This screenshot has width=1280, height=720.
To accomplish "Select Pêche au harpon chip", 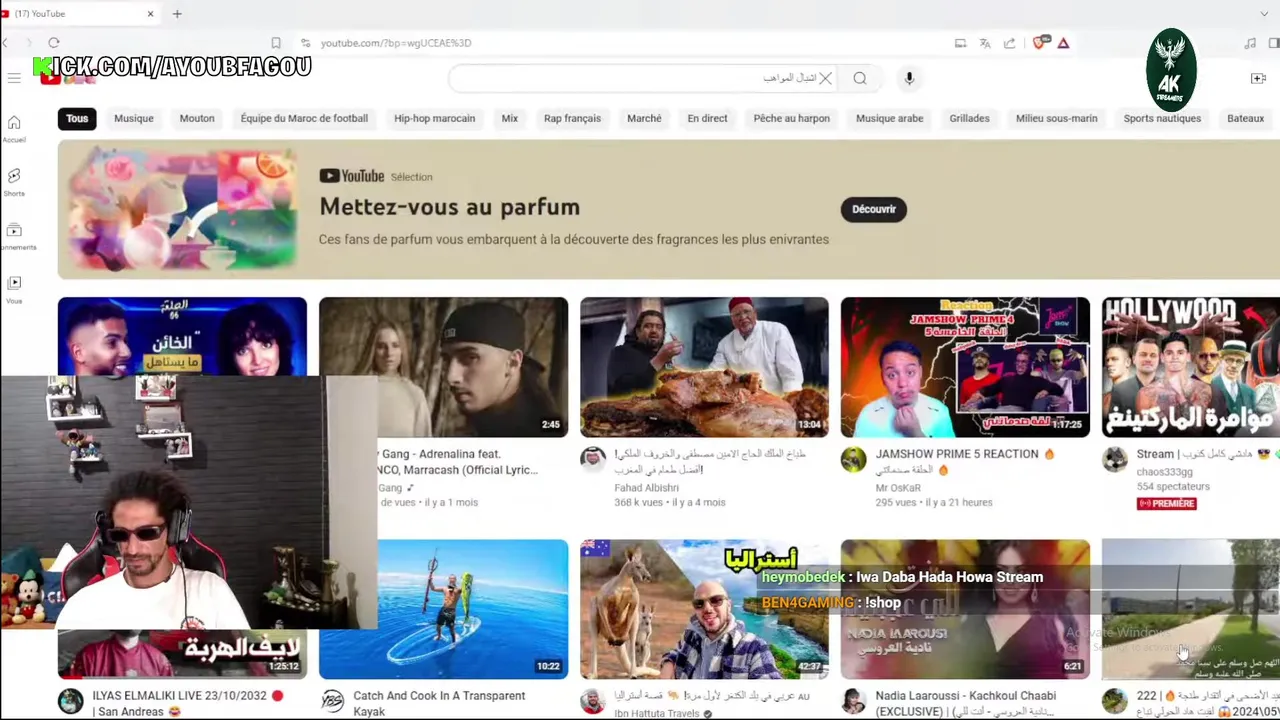I will click(792, 118).
